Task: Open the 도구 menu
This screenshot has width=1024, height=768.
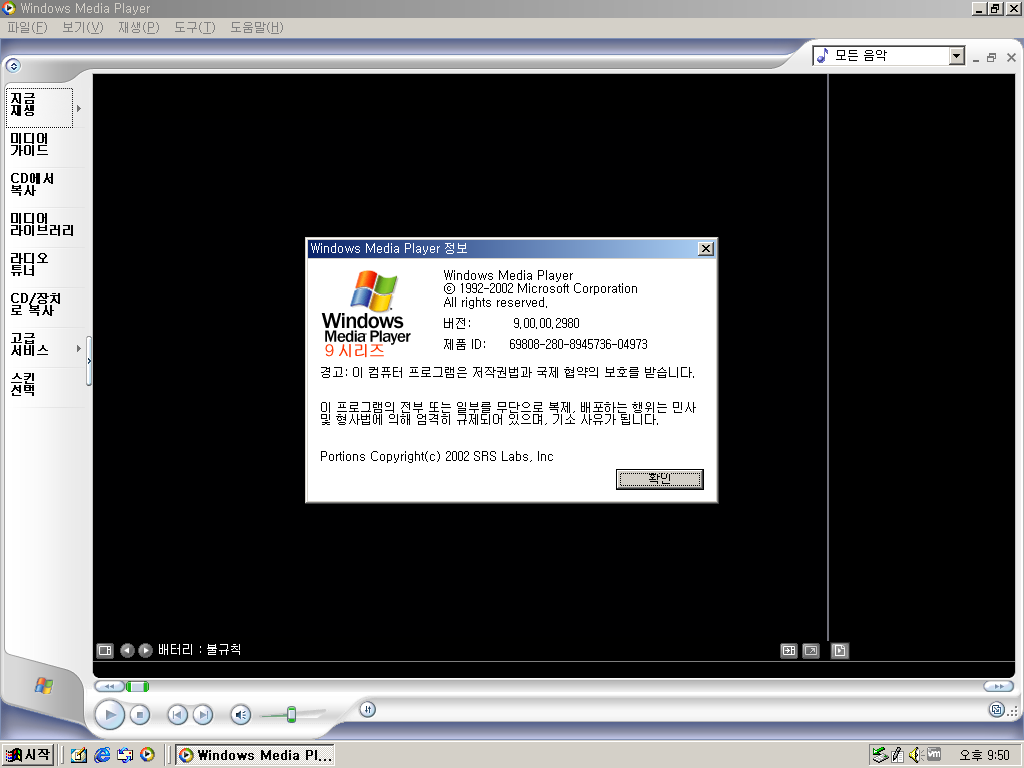Action: (x=195, y=27)
